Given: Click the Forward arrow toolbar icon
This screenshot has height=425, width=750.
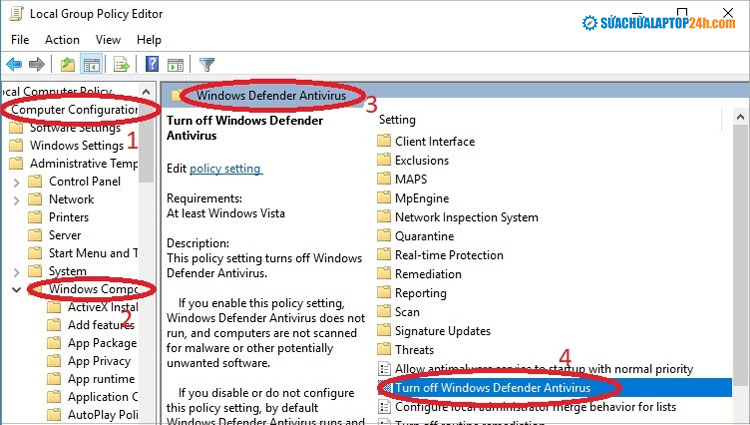Looking at the screenshot, I should tap(38, 65).
